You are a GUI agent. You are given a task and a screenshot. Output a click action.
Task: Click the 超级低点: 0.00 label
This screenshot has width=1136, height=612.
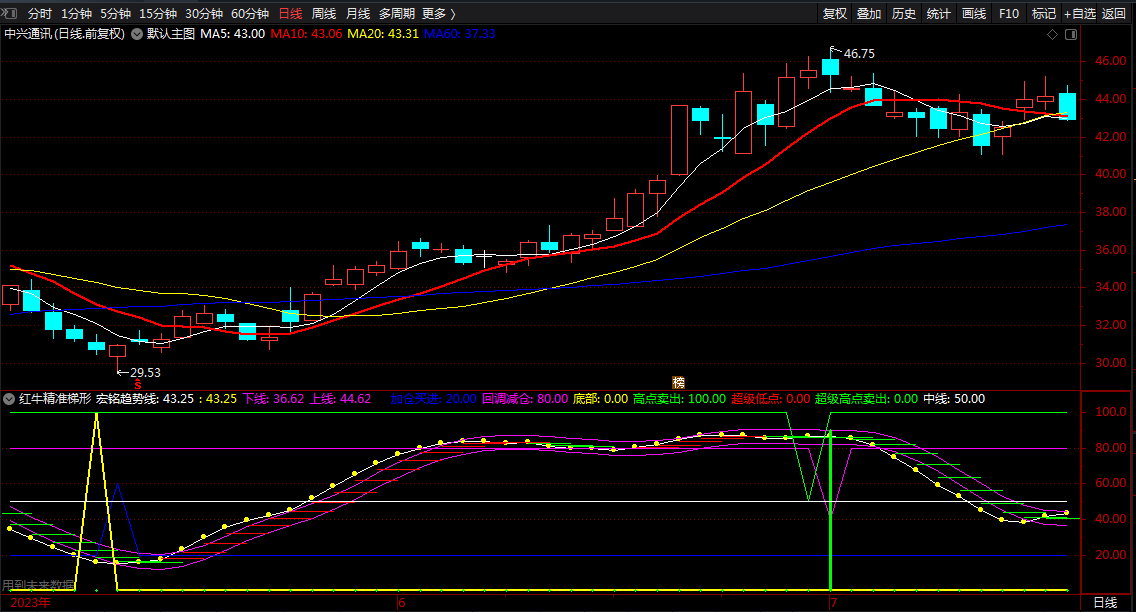[x=771, y=399]
